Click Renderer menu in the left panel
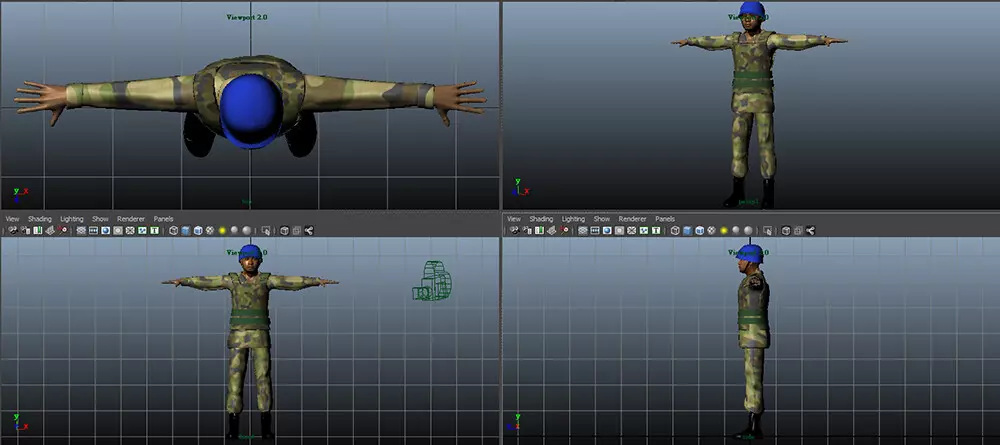The height and width of the screenshot is (445, 1000). (131, 218)
